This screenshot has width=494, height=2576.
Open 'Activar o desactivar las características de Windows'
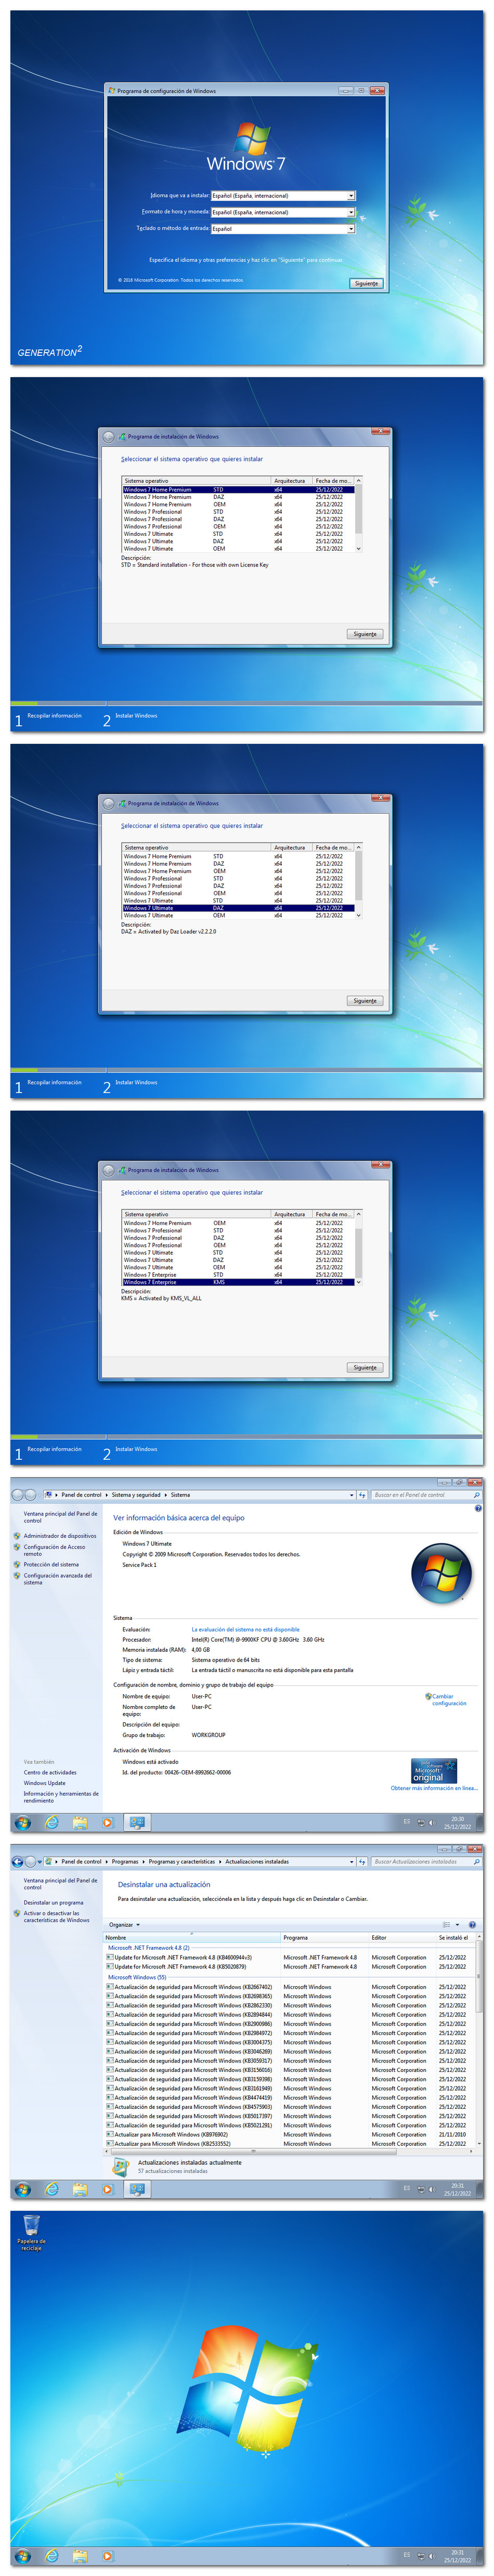point(57,1917)
